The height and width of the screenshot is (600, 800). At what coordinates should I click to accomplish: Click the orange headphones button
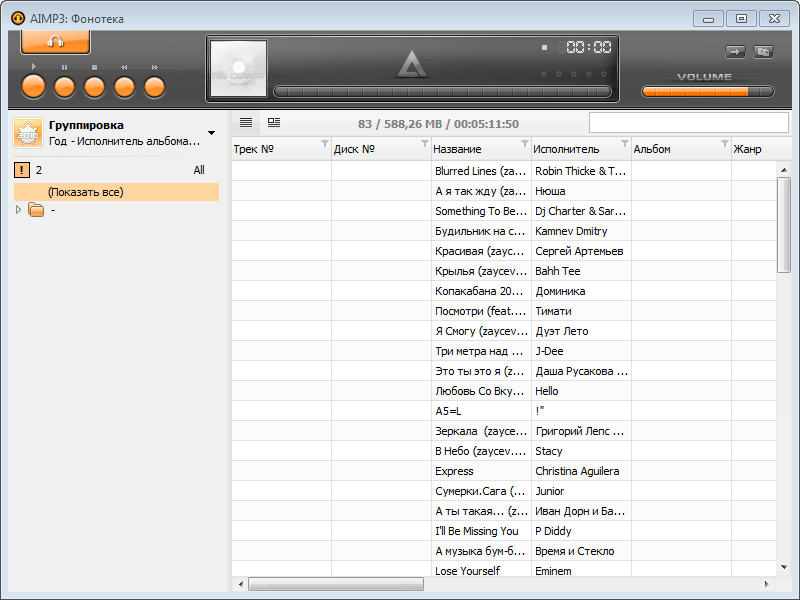55,41
